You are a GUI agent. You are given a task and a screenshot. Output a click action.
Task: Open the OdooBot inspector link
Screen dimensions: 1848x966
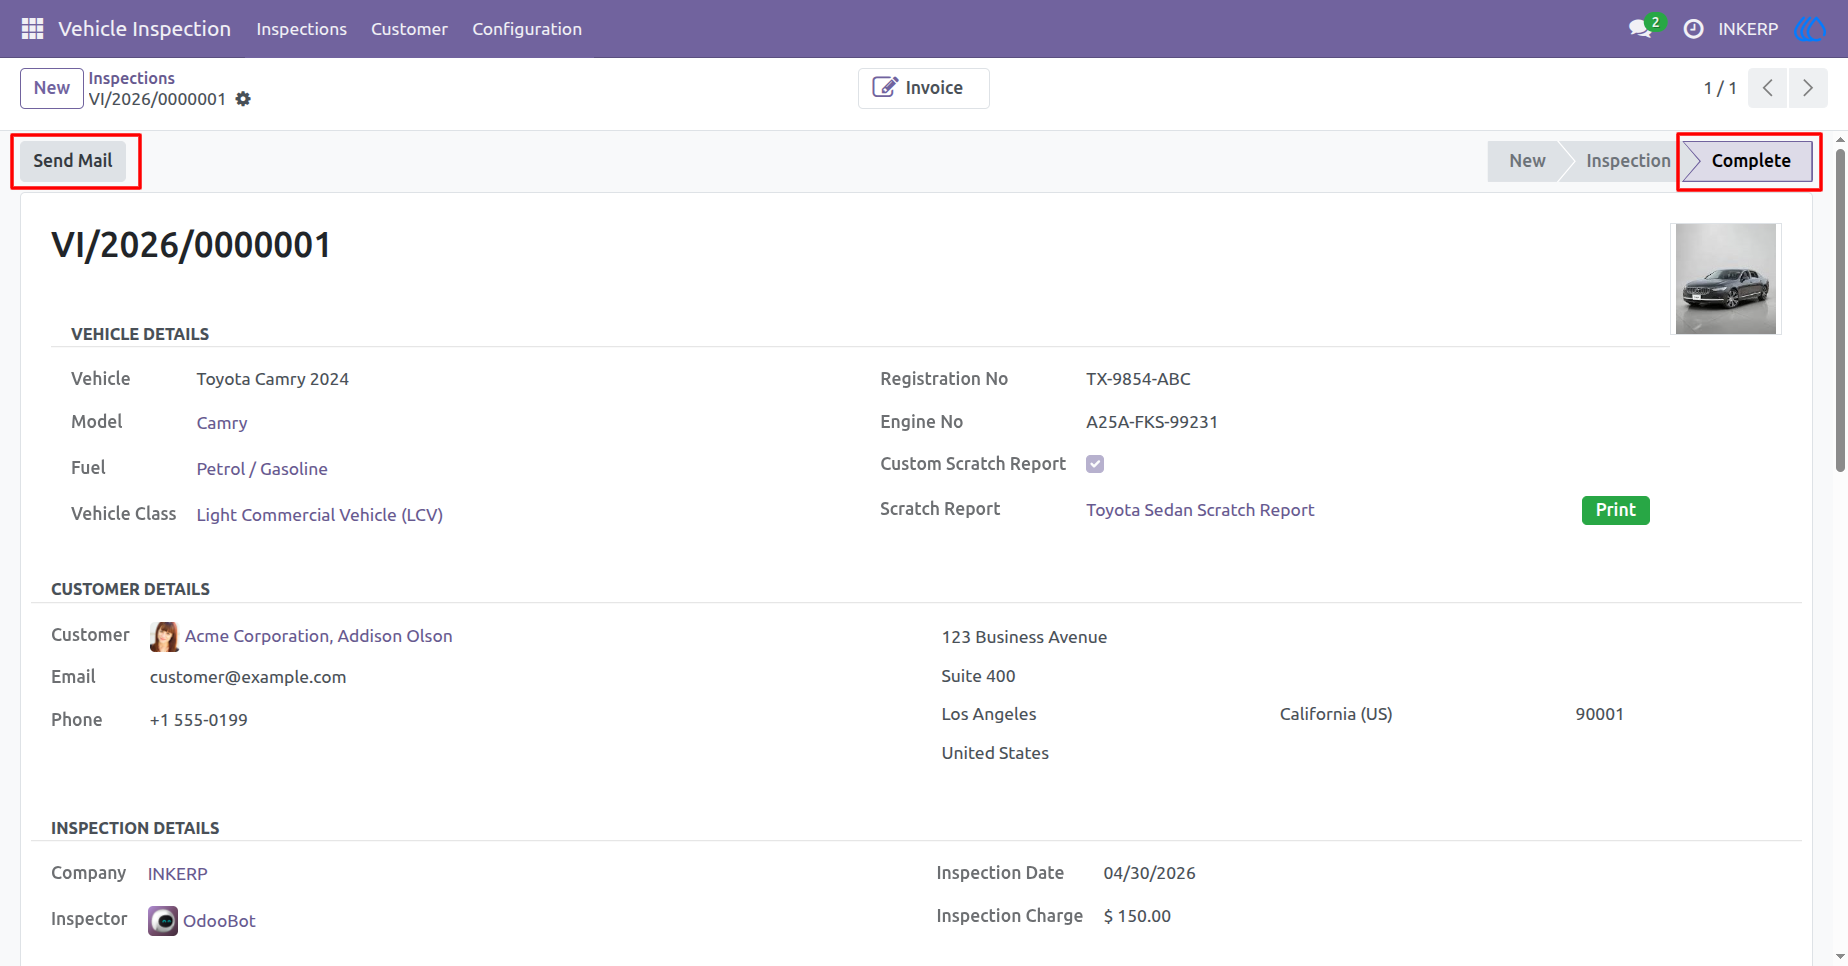pyautogui.click(x=219, y=921)
